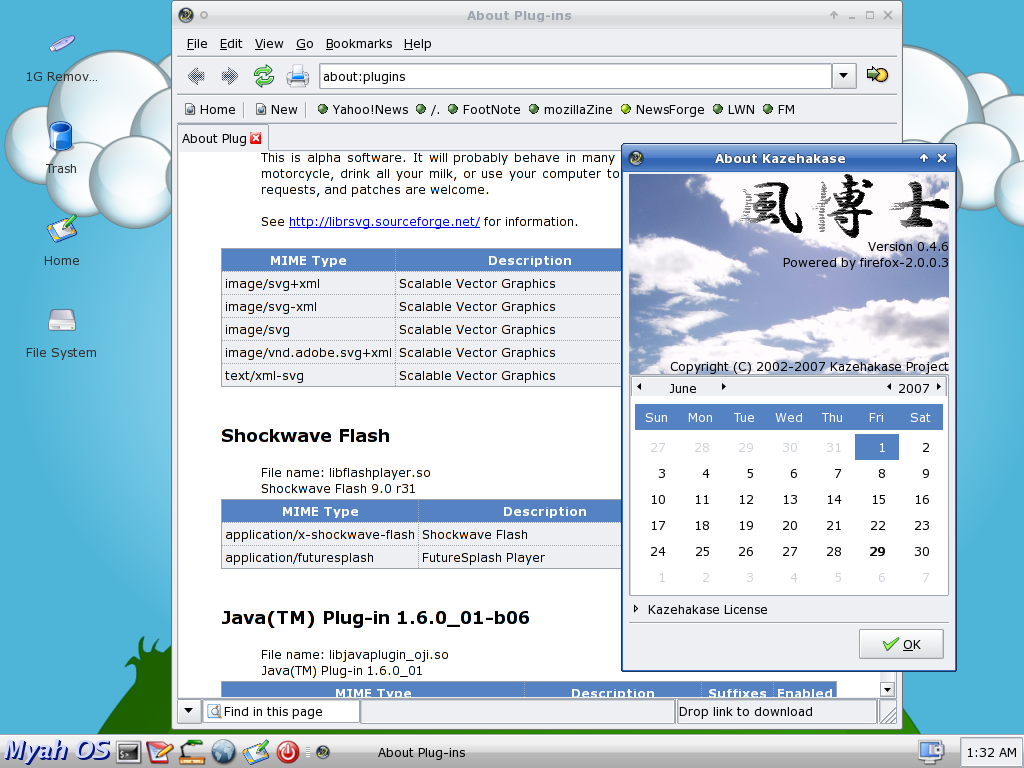Viewport: 1024px width, 768px height.
Task: Open the View menu
Action: tap(268, 44)
